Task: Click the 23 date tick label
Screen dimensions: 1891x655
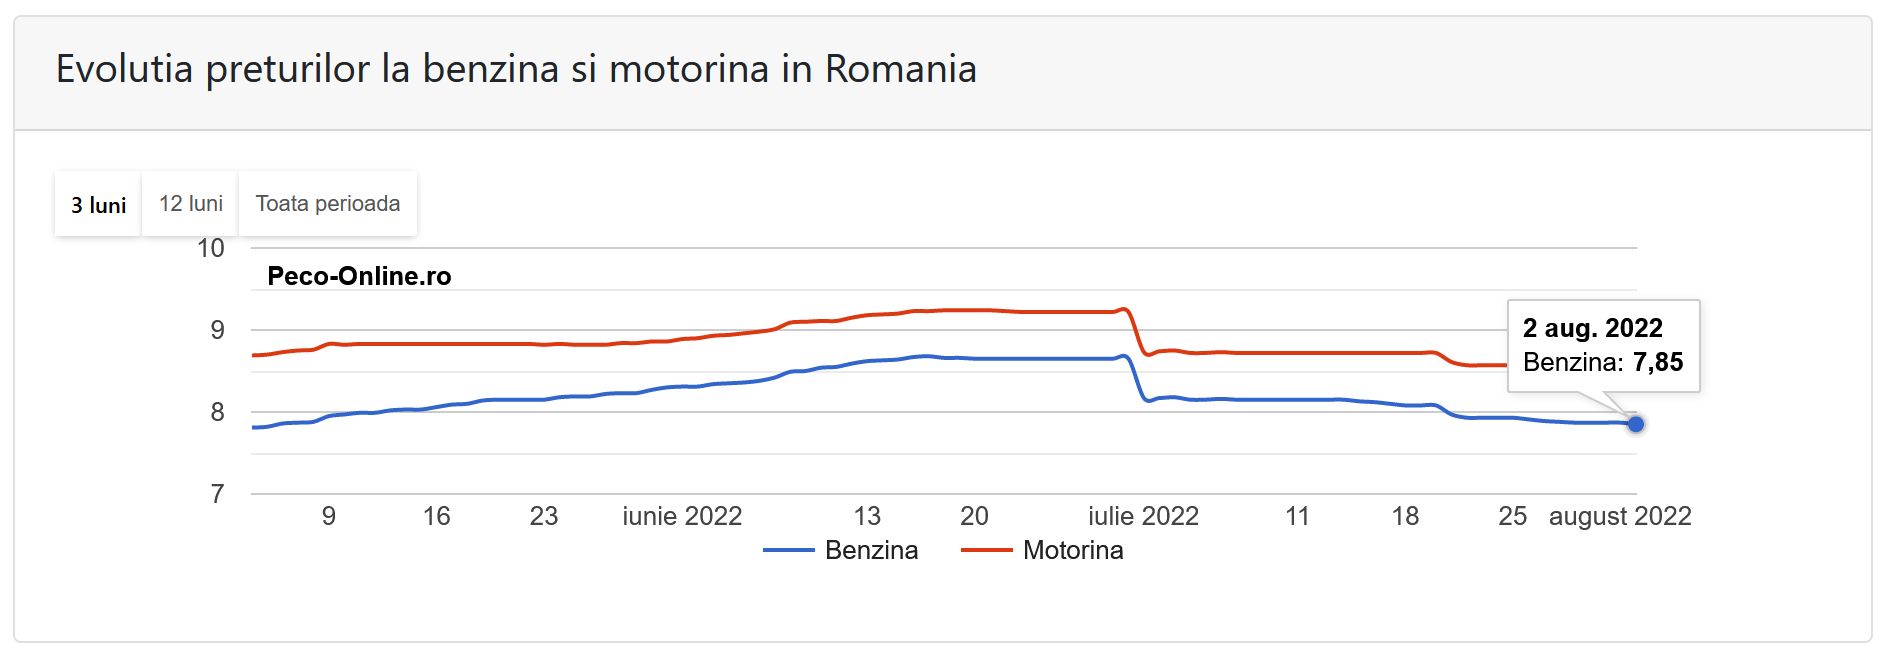Action: point(543,516)
